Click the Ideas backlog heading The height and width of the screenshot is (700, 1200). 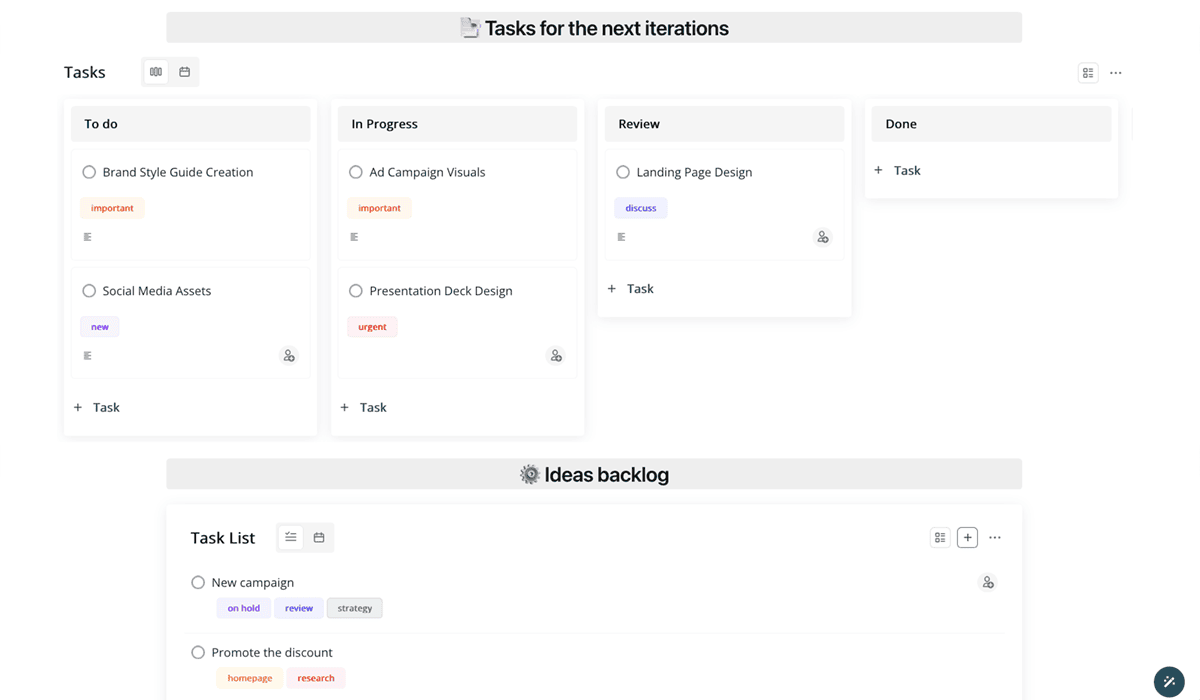pos(607,474)
